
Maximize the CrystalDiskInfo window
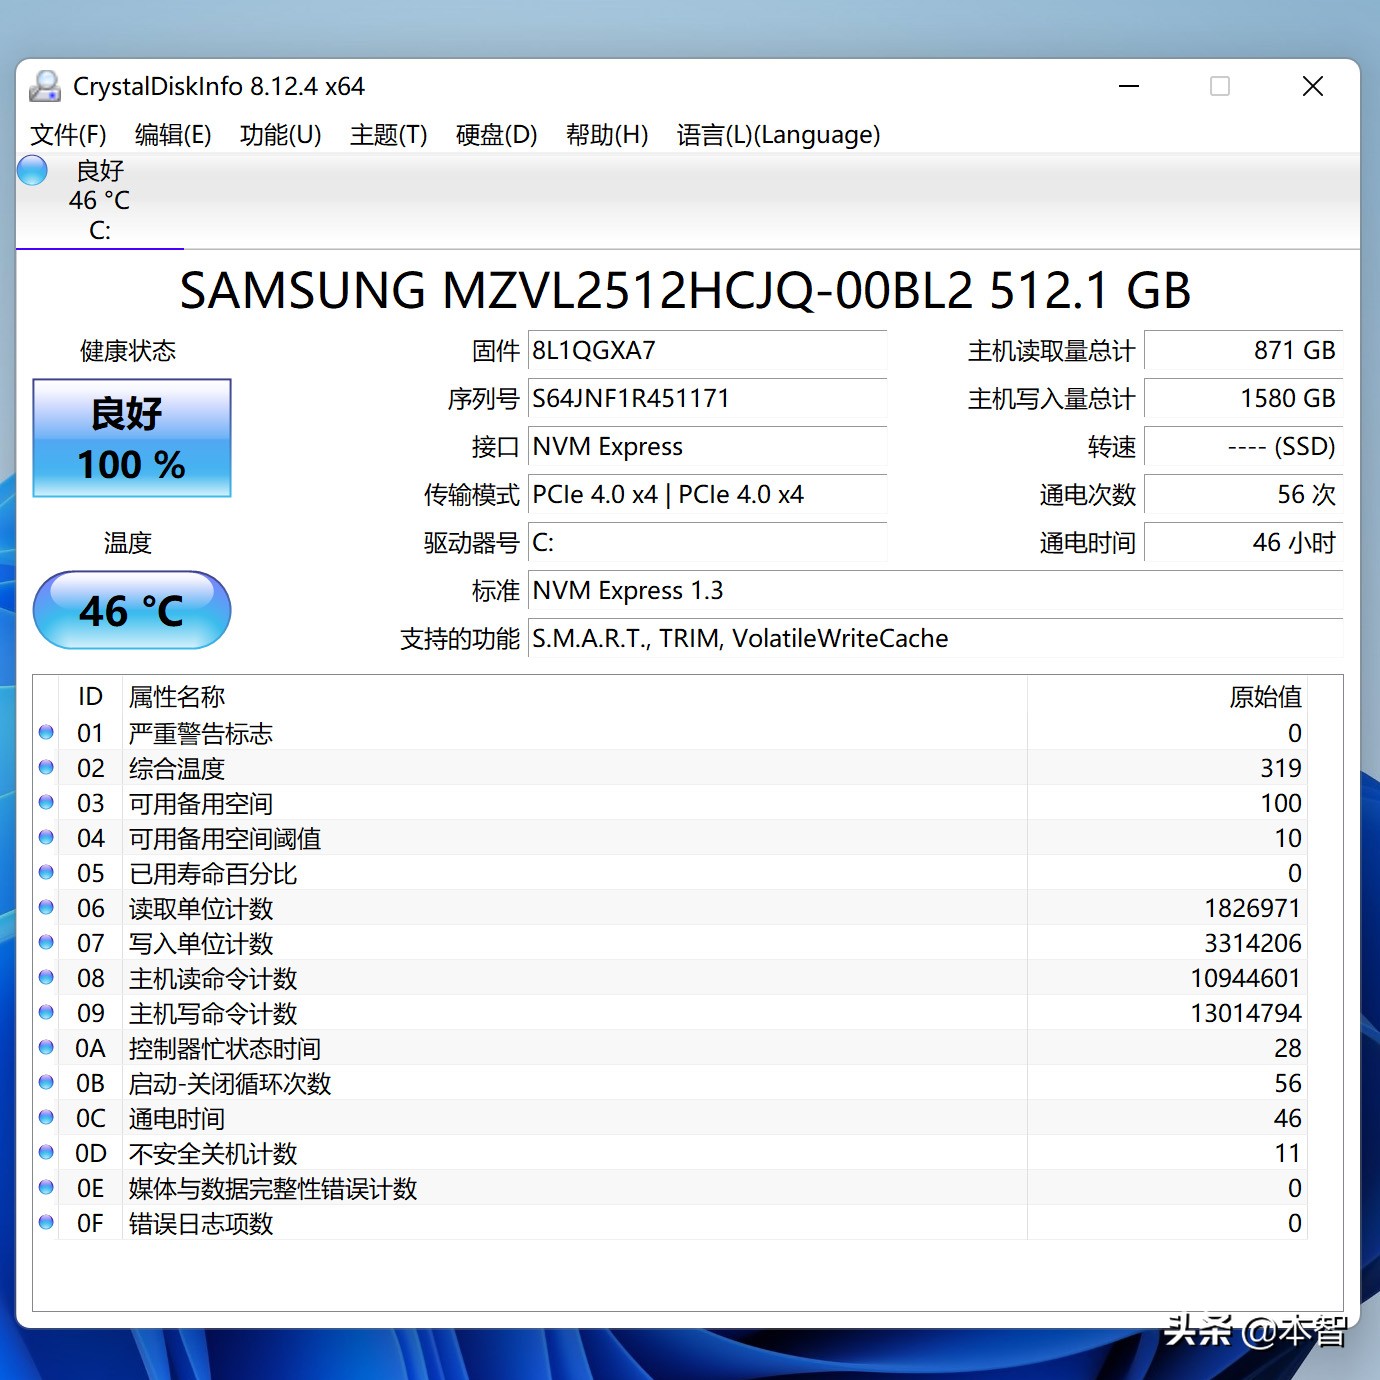(1220, 87)
